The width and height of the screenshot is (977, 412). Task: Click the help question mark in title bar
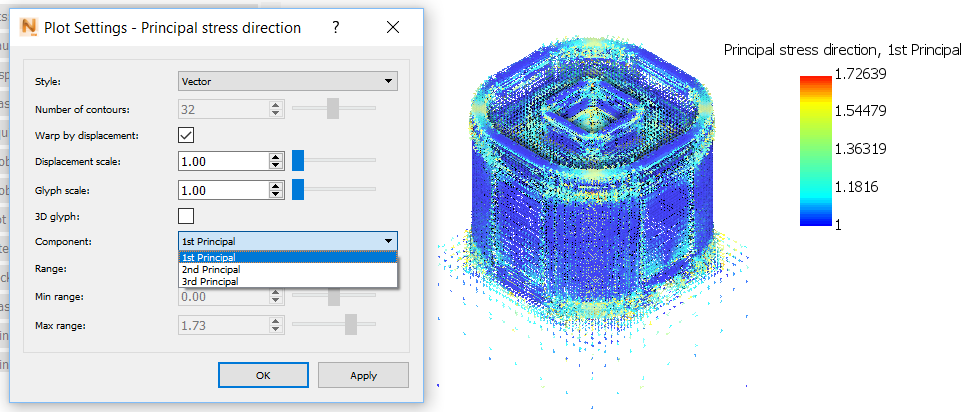(x=336, y=27)
